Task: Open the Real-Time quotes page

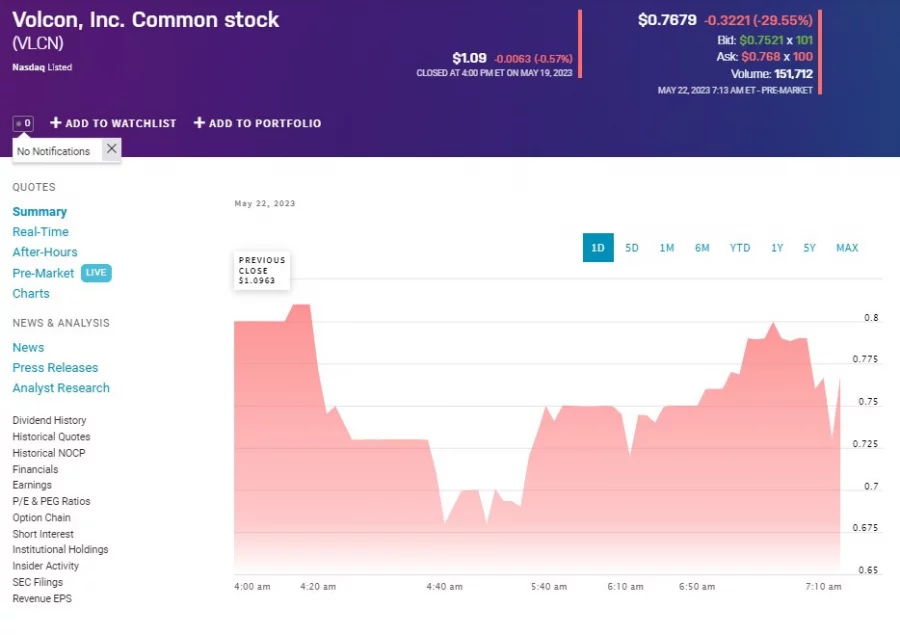Action: (40, 231)
